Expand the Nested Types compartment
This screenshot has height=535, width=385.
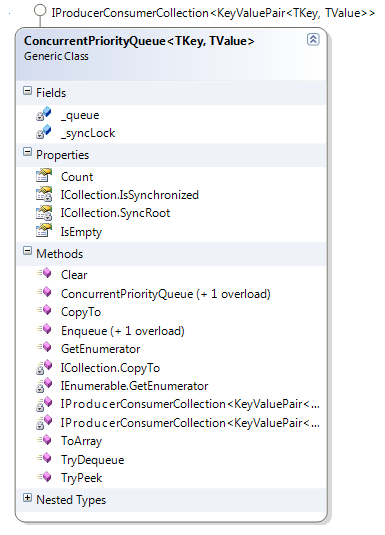tap(27, 498)
